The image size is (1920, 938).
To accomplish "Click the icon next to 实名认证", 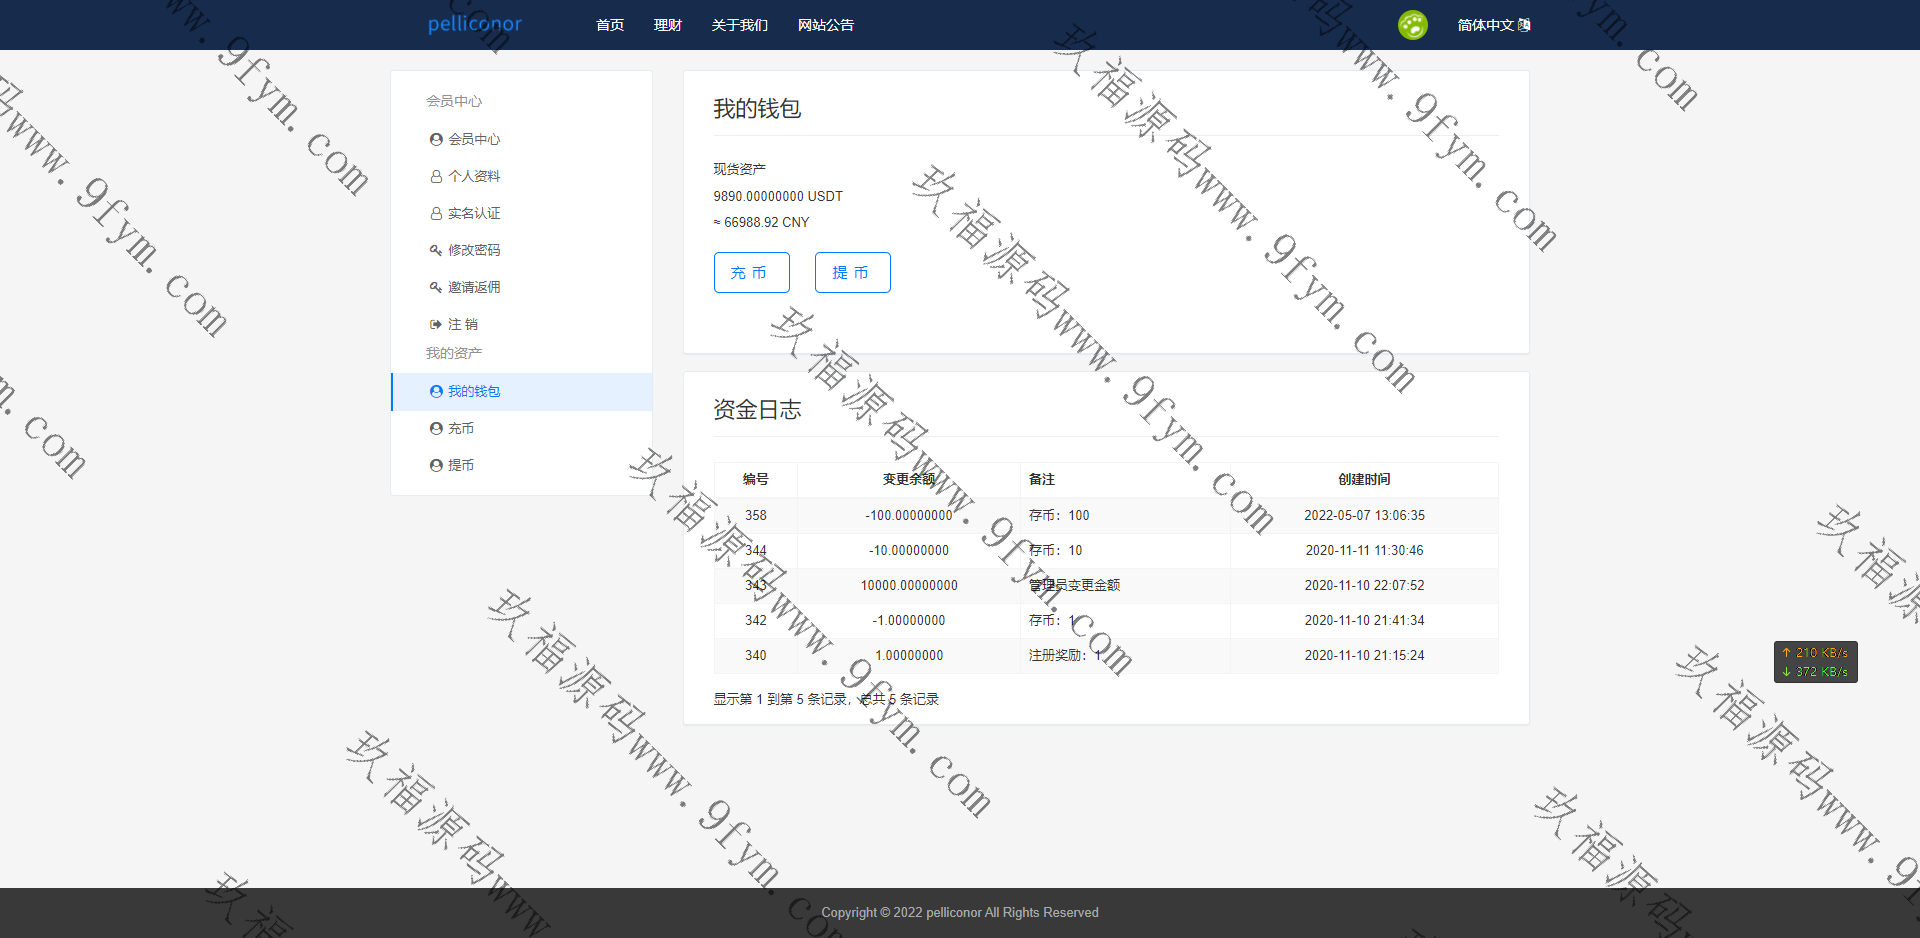I will [x=436, y=213].
